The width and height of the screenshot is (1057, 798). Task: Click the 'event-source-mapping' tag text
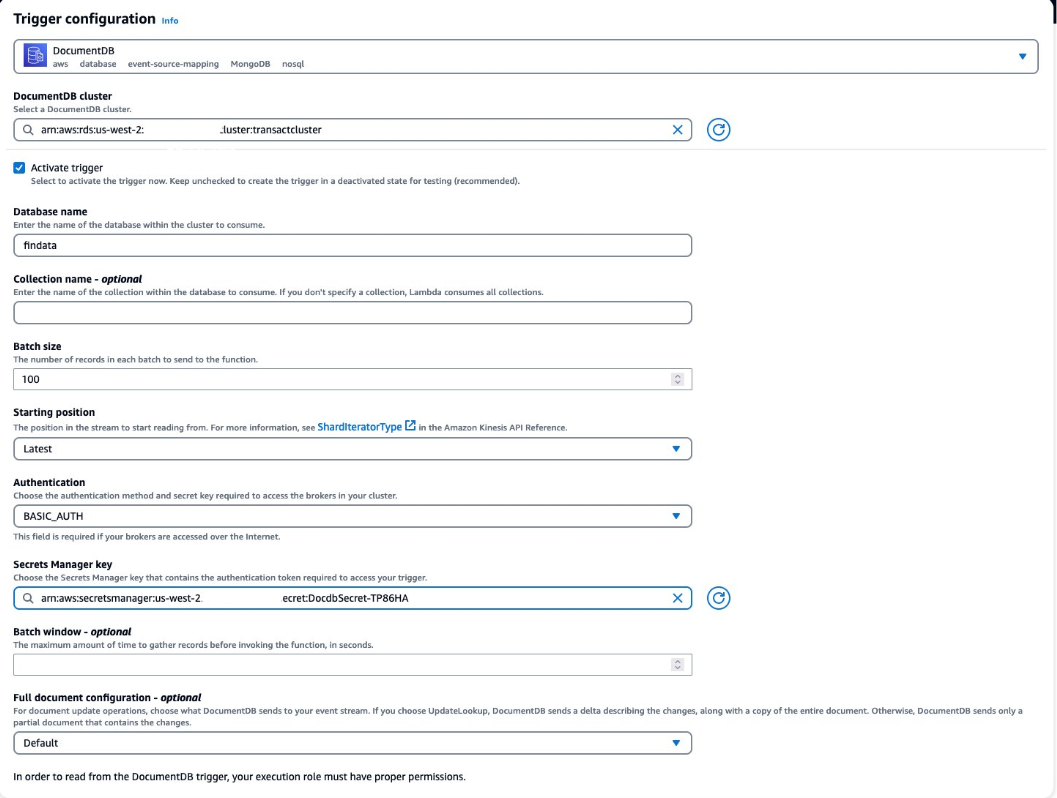[173, 64]
